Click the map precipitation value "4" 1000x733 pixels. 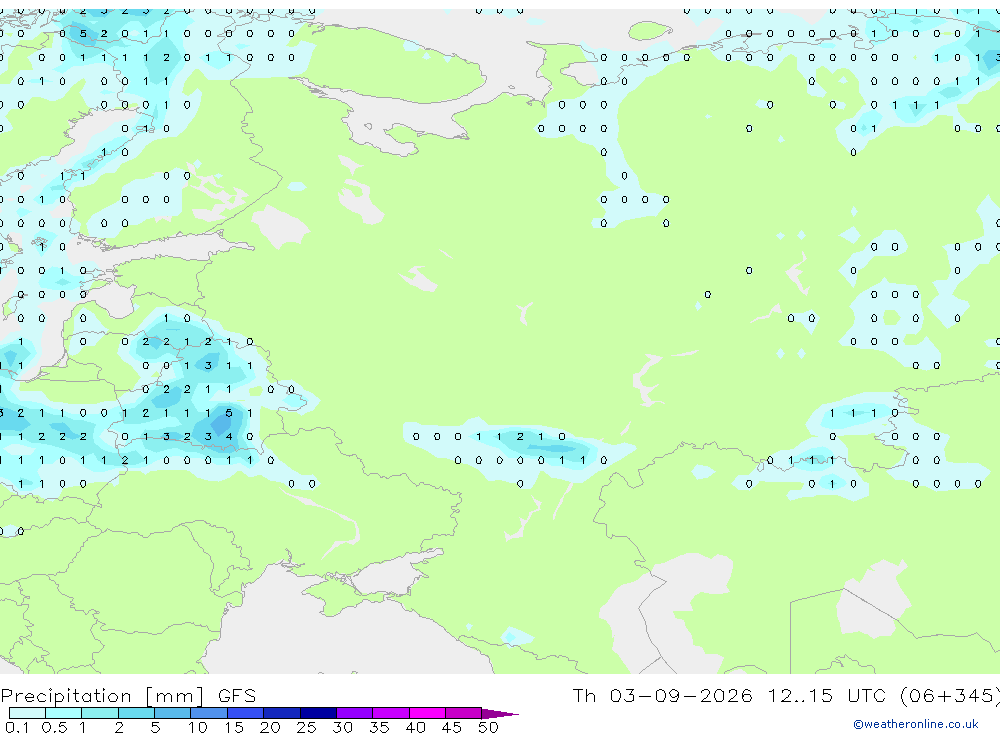229,436
